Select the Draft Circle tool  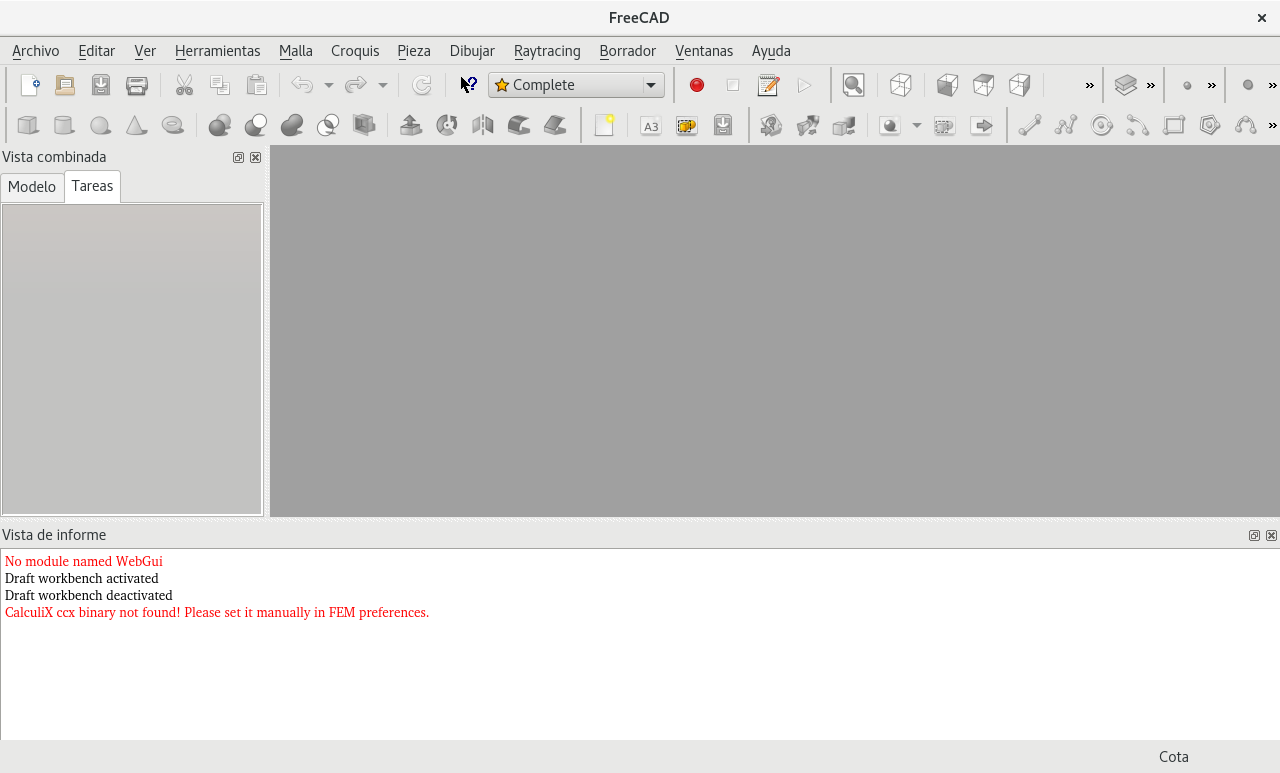(1102, 125)
